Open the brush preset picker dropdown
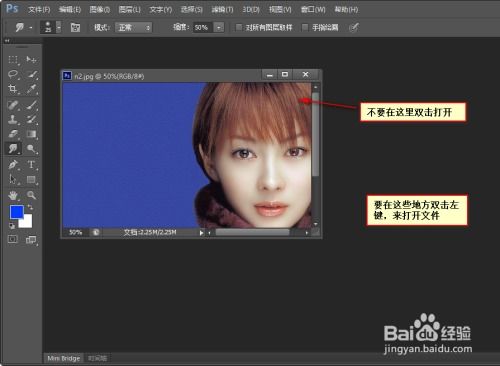The width and height of the screenshot is (500, 366). pyautogui.click(x=59, y=27)
